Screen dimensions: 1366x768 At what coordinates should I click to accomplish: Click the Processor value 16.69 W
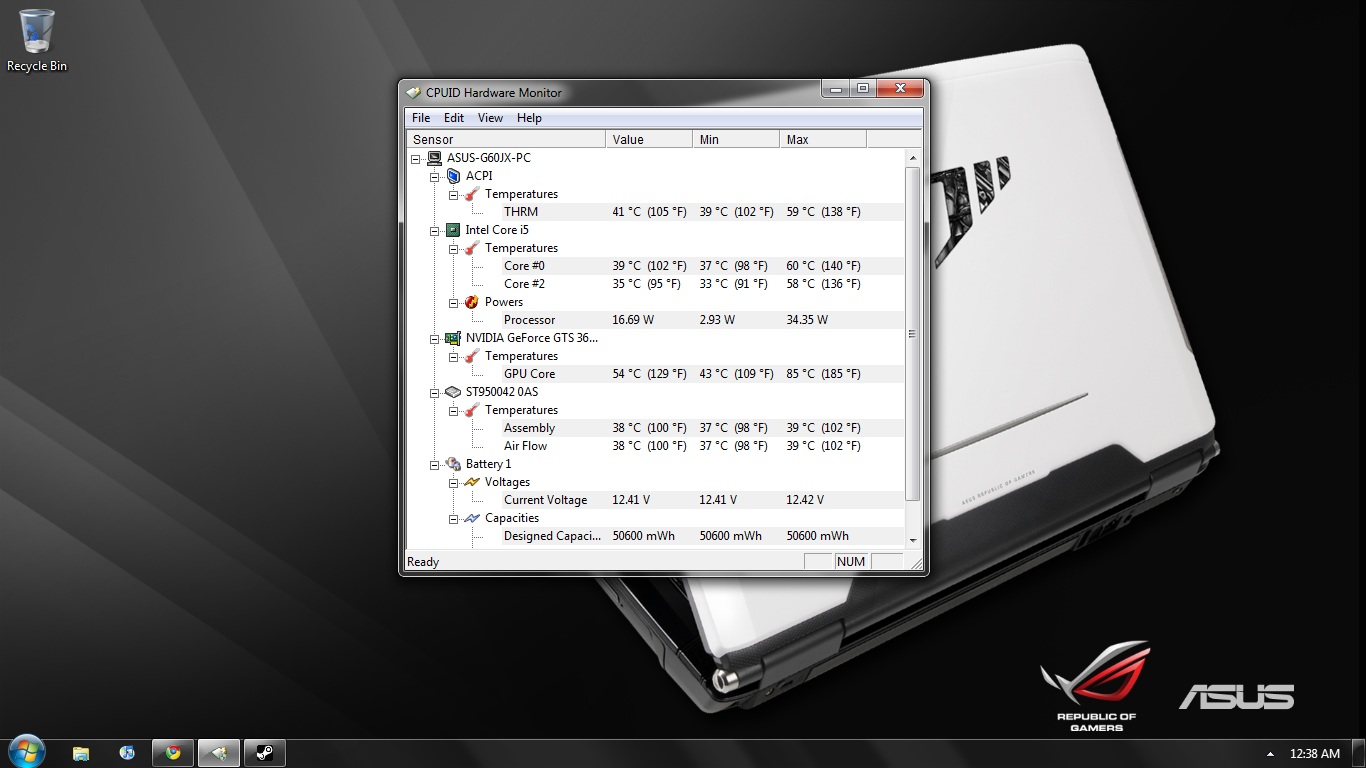pyautogui.click(x=633, y=320)
